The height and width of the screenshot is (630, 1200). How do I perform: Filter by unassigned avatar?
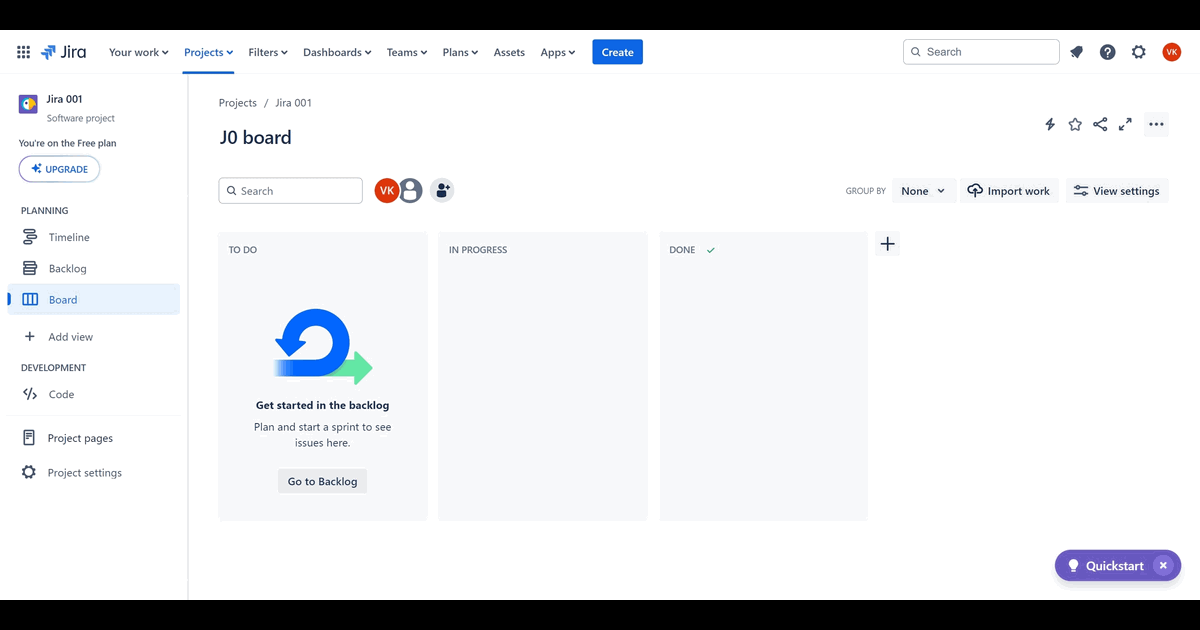click(410, 190)
